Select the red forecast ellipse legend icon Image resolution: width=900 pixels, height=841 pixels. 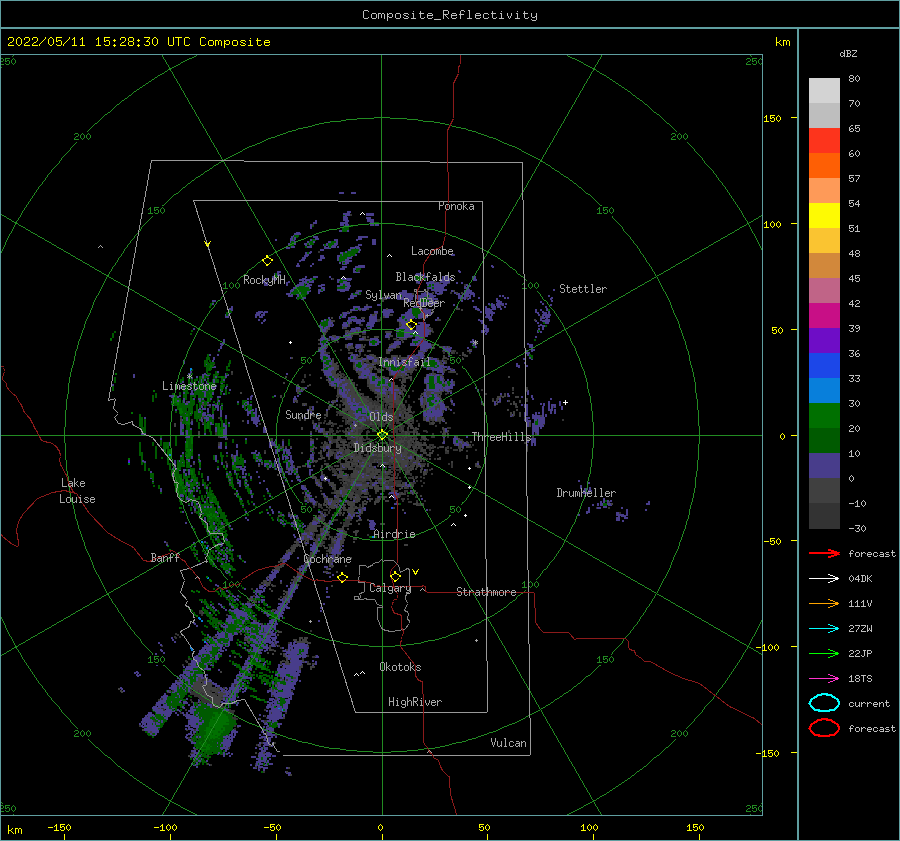[x=824, y=728]
